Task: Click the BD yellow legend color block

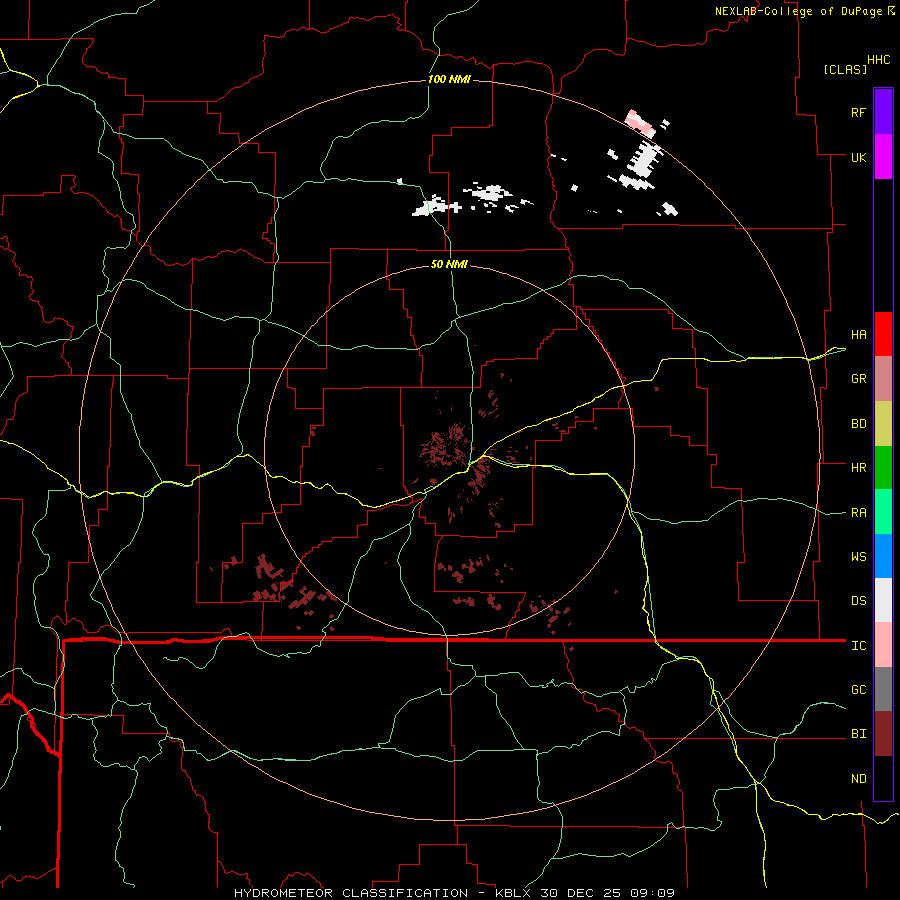Action: coord(883,424)
